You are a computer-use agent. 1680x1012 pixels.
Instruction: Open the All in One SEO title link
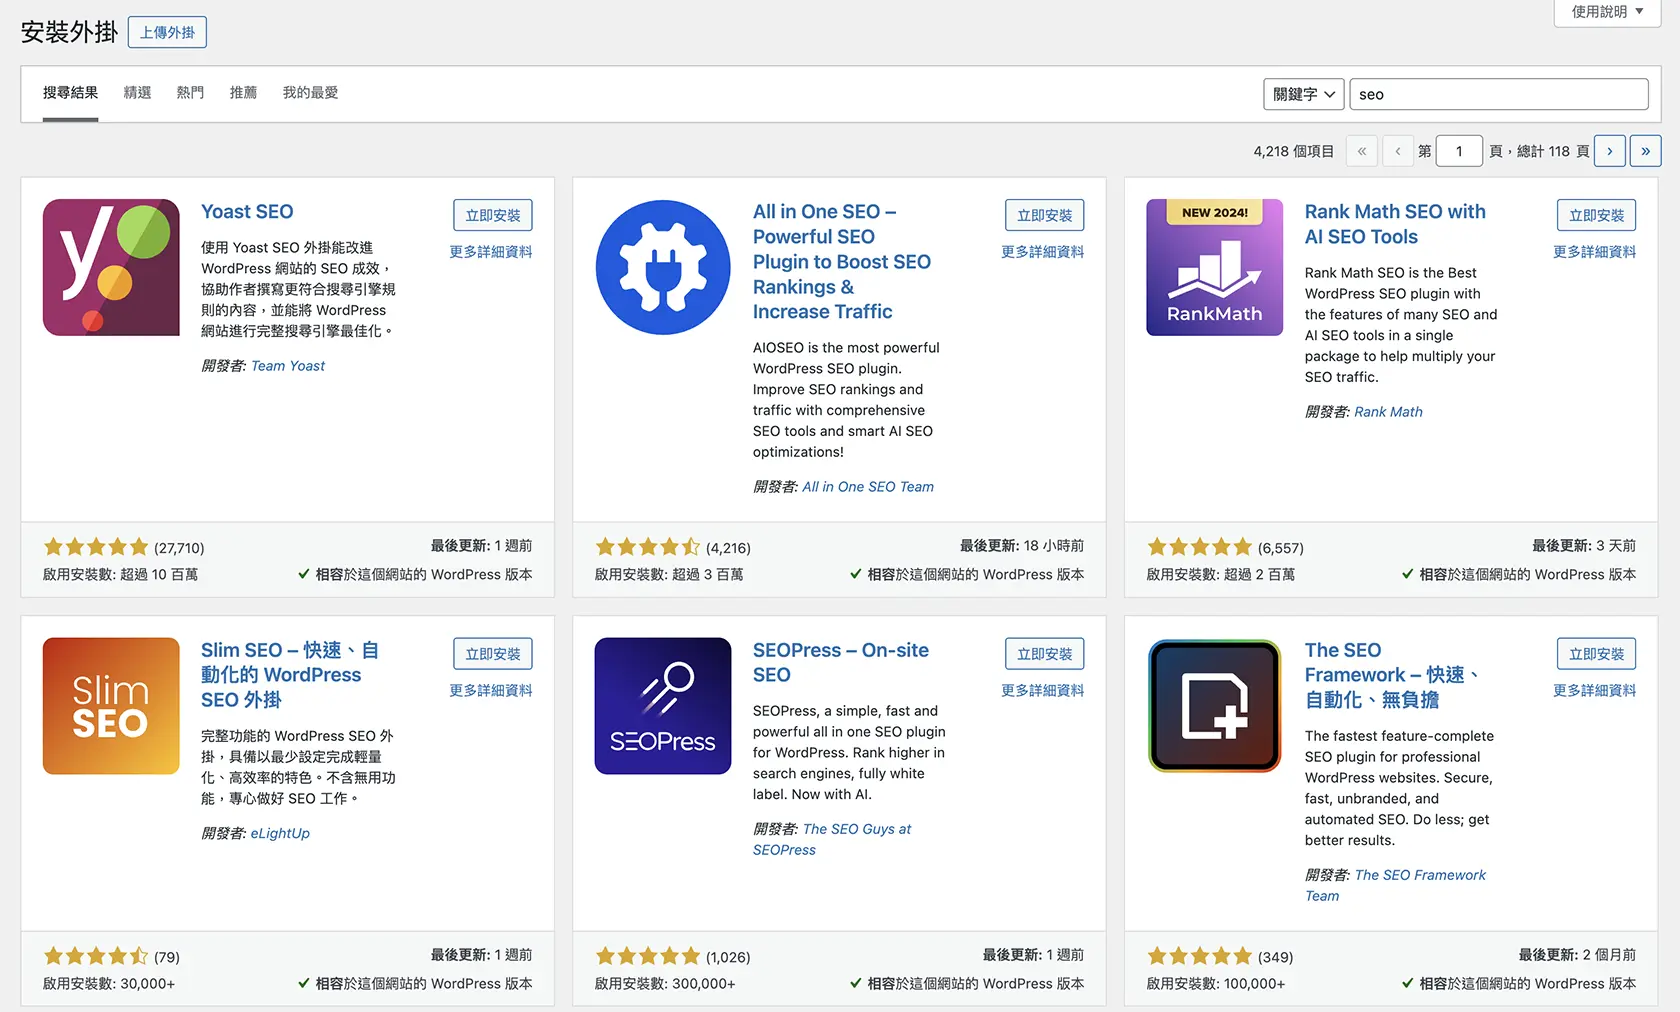(842, 262)
